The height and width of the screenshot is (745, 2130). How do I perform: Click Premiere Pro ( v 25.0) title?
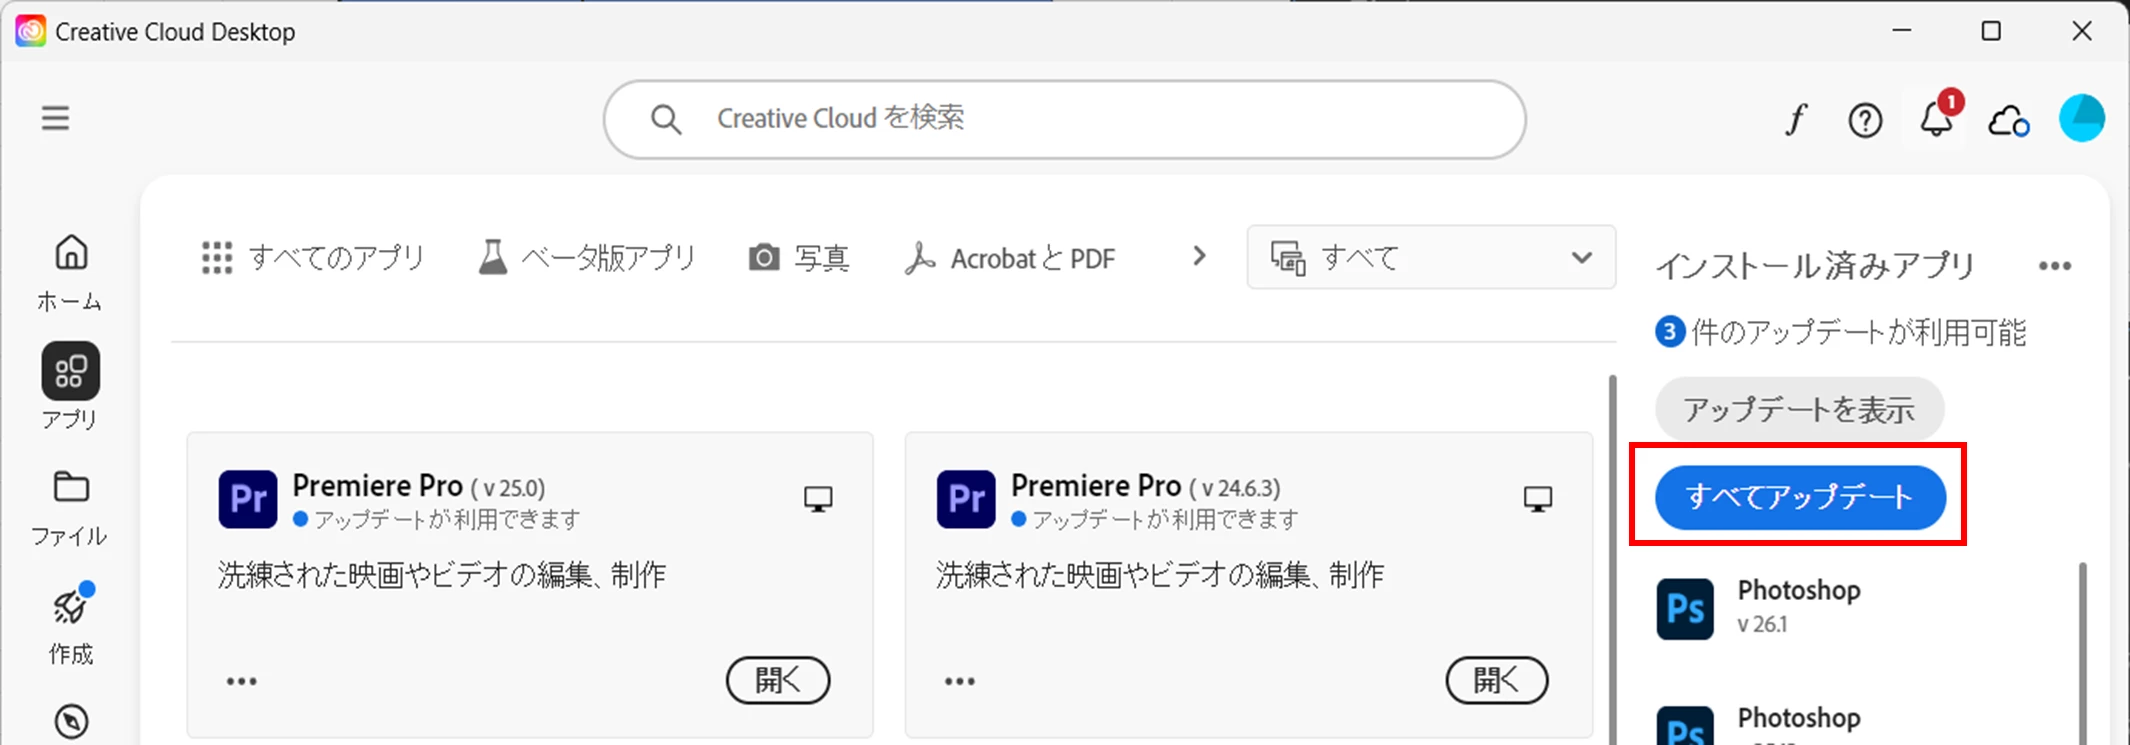tap(419, 486)
